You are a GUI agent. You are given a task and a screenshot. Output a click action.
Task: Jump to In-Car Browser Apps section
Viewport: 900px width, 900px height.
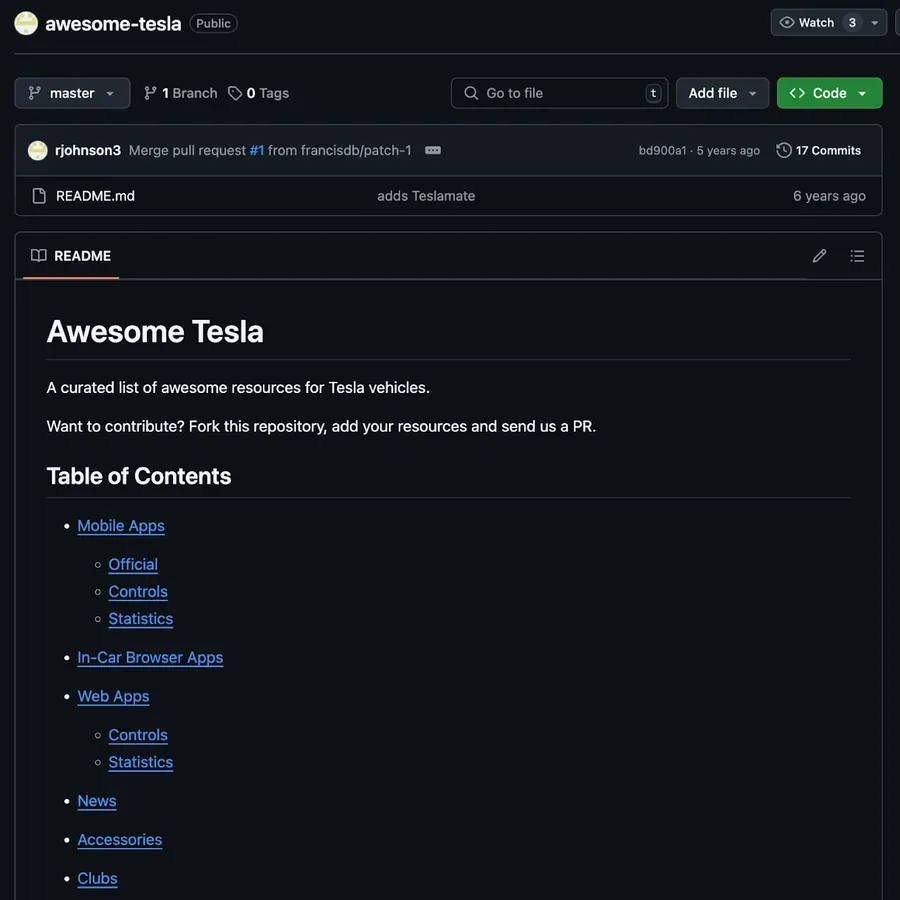click(150, 658)
